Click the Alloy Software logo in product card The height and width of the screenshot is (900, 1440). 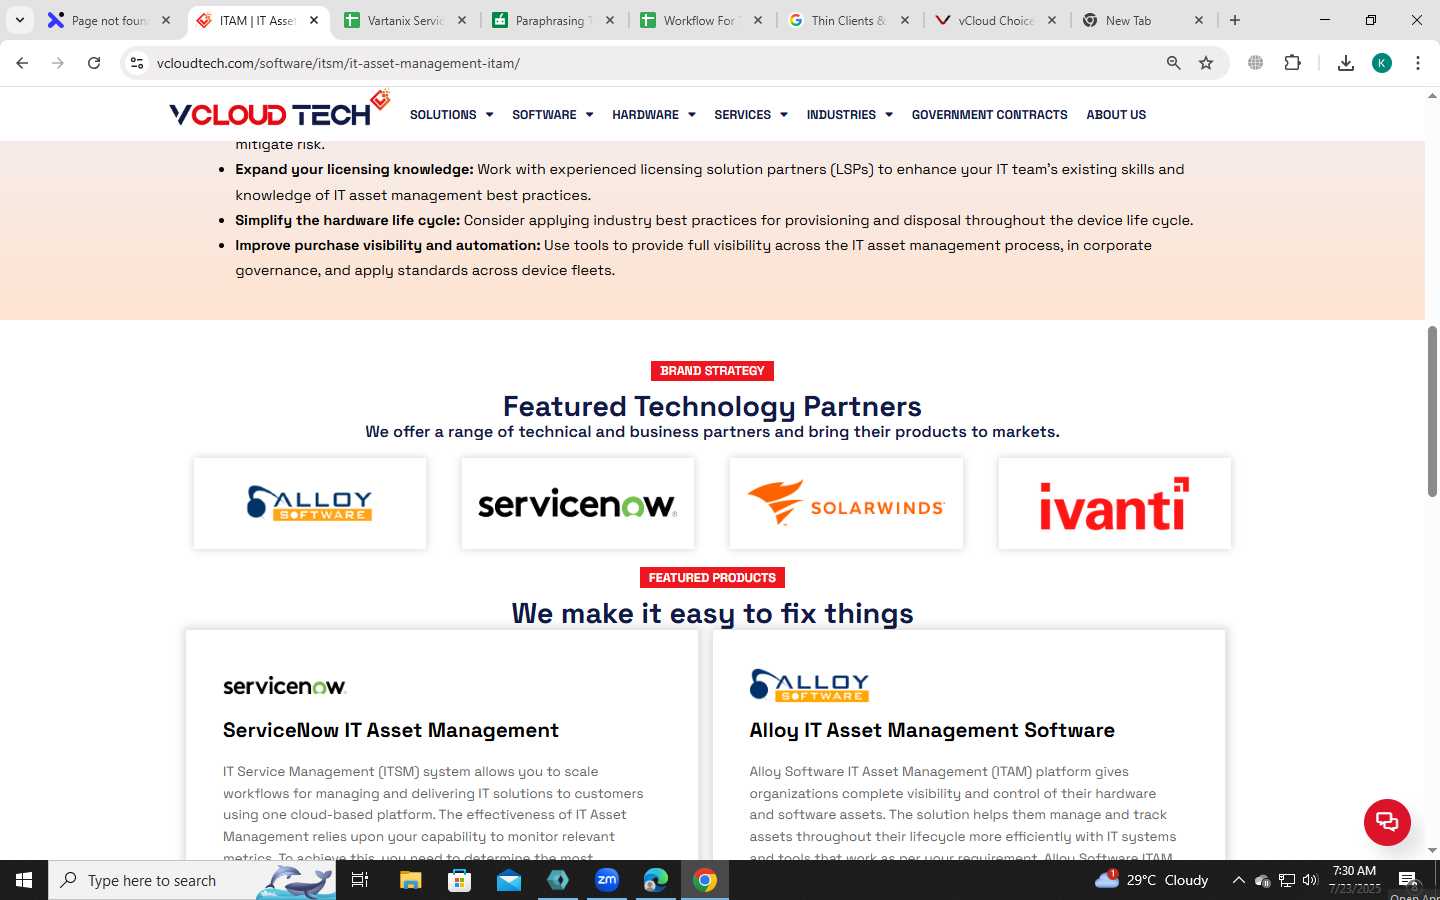coord(809,685)
